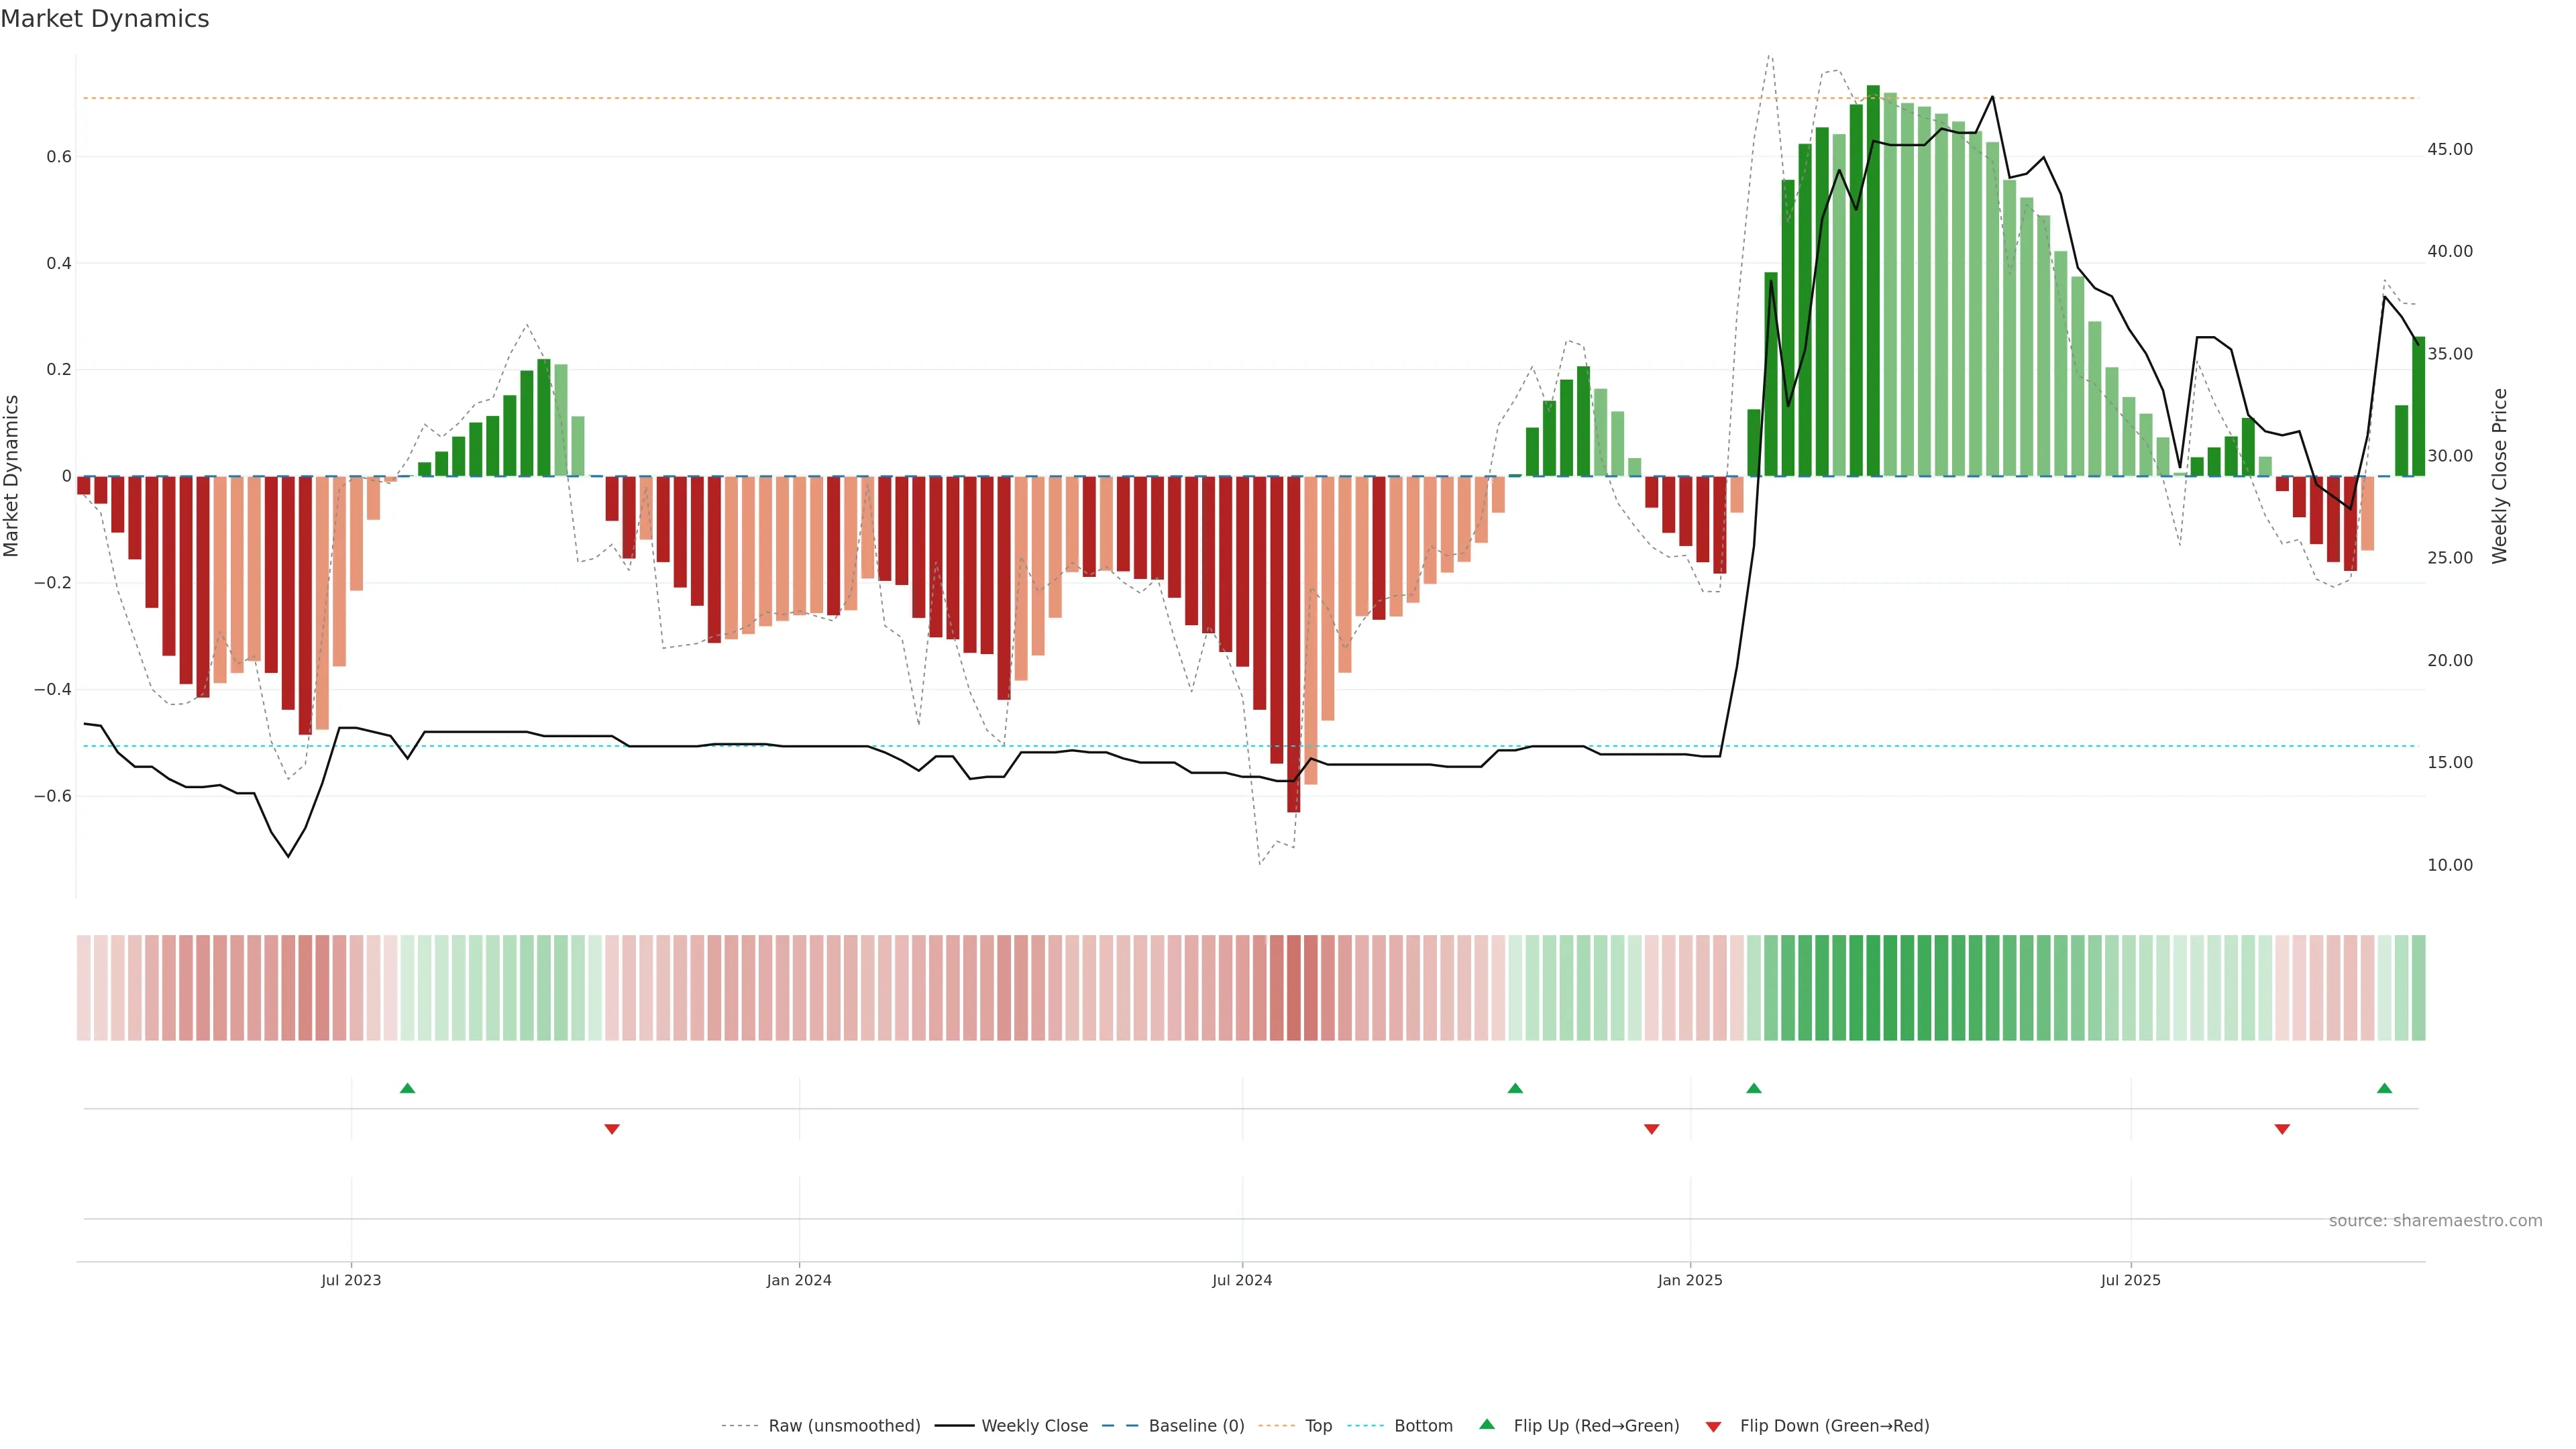Hide the Bottom line via its legend entry

1423,1425
